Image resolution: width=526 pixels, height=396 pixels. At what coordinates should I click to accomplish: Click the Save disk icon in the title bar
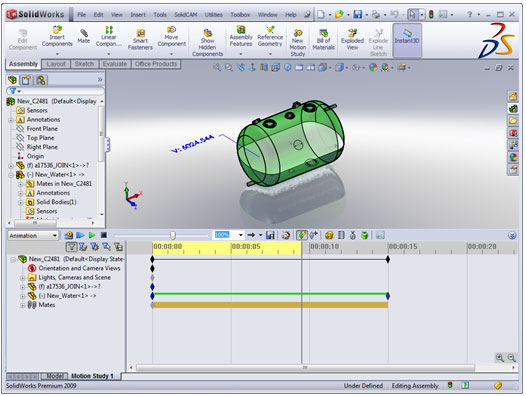click(358, 14)
